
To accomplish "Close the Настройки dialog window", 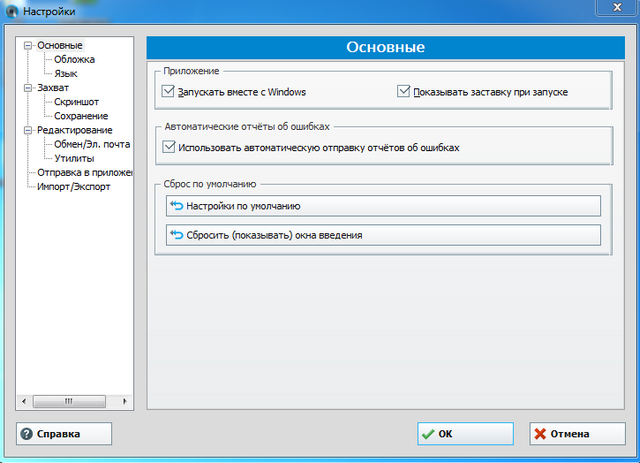I will 610,8.
